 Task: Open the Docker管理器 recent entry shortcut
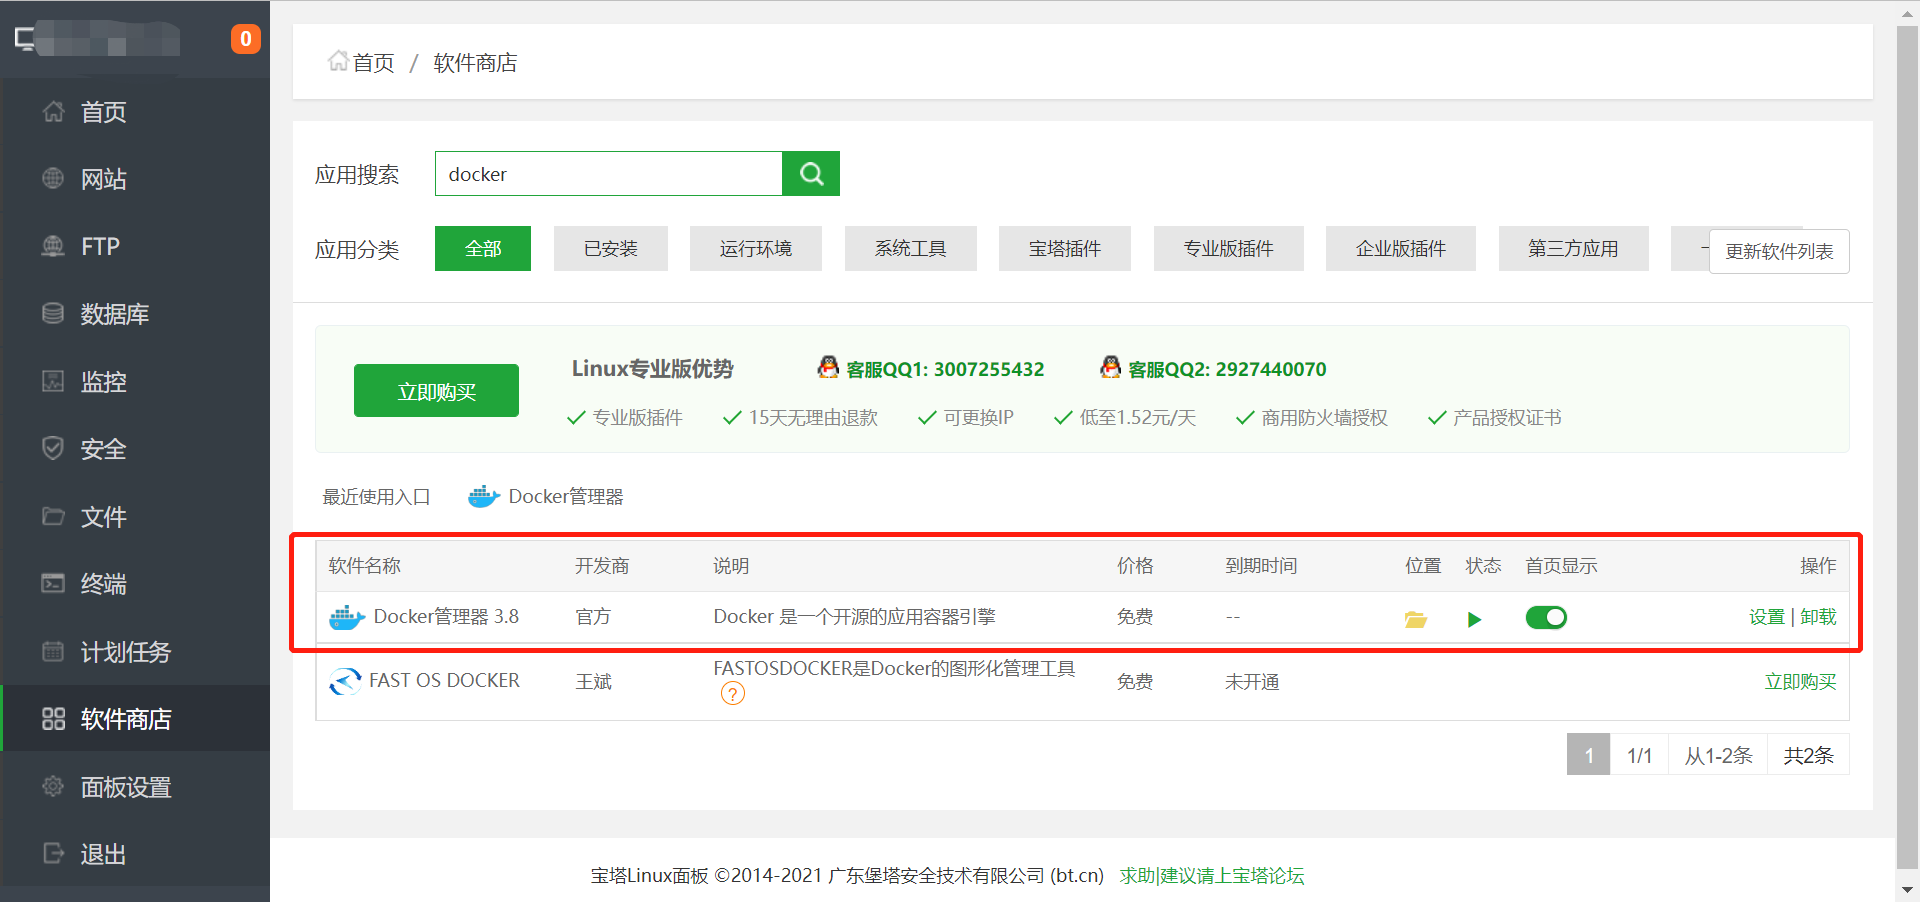[566, 496]
